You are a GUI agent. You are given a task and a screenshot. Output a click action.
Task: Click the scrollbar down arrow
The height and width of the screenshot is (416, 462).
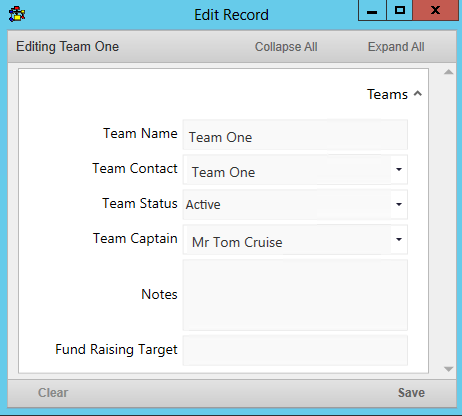coord(449,369)
